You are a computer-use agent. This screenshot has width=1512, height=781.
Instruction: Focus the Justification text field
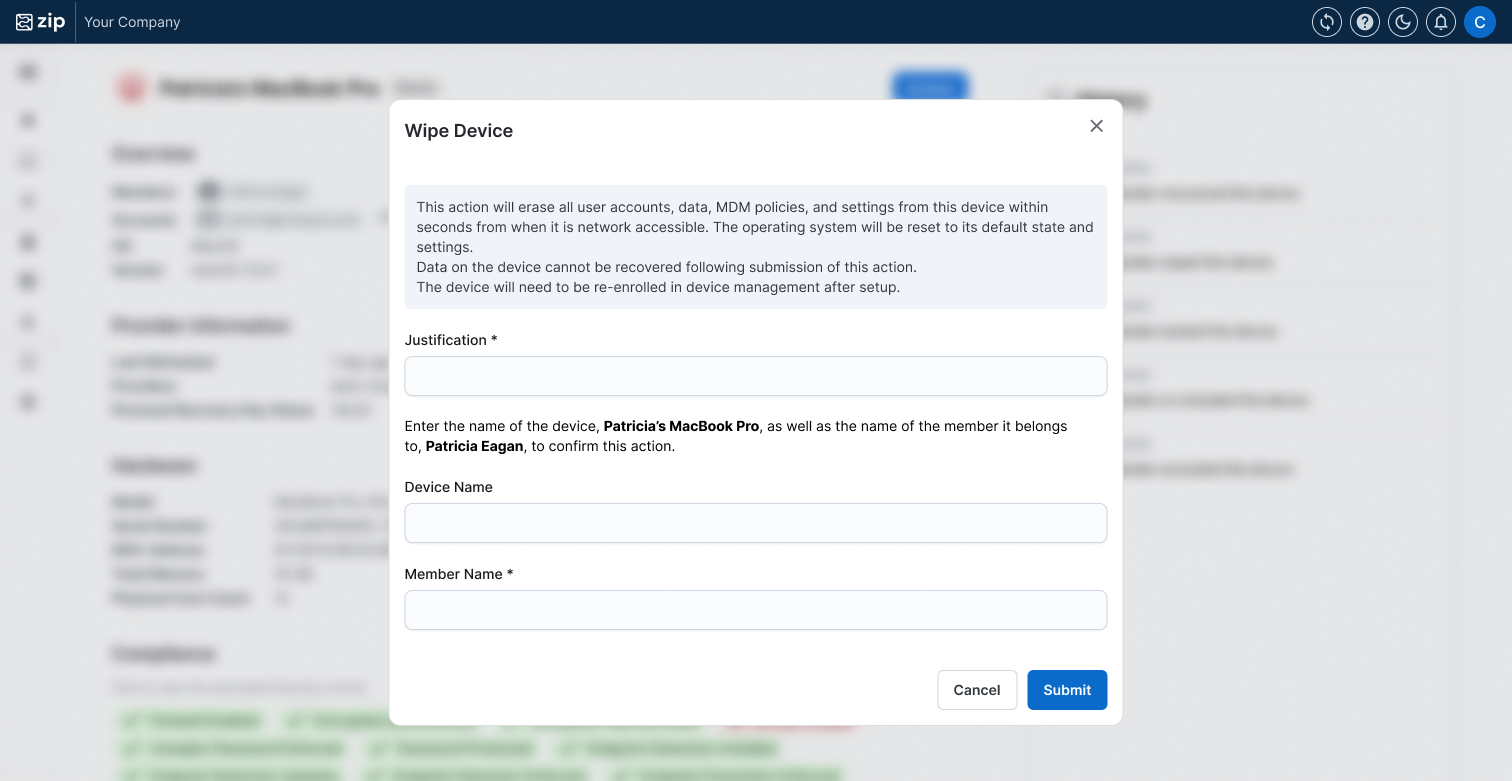click(x=755, y=376)
